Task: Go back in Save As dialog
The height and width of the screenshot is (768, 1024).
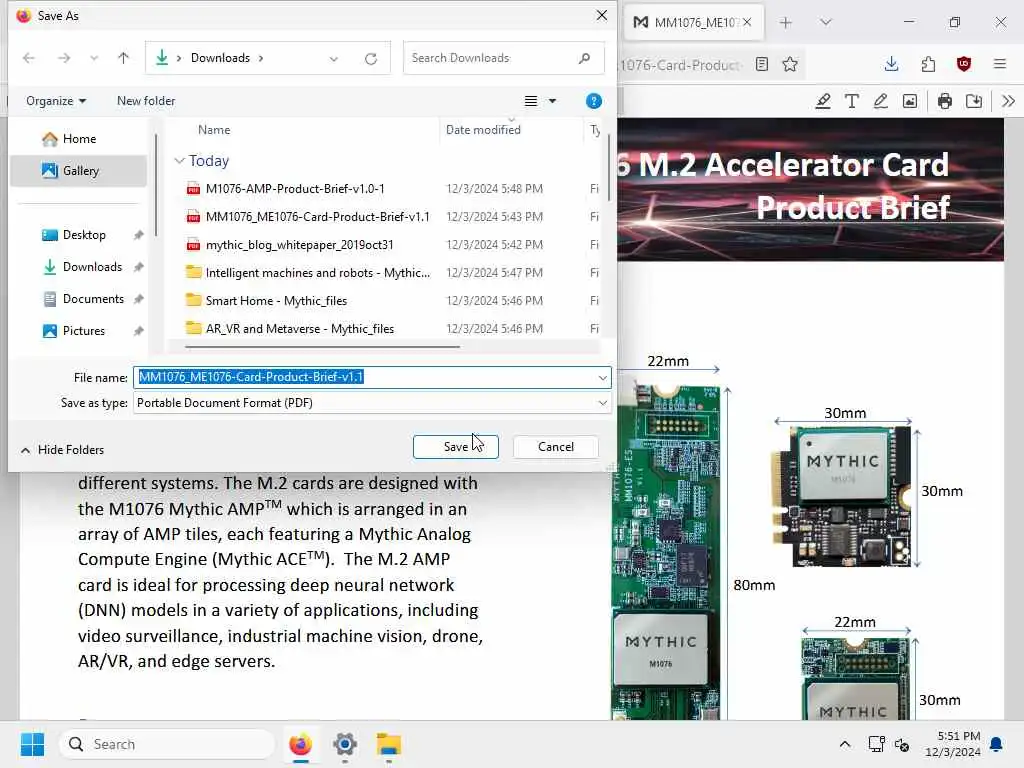Action: click(x=29, y=58)
